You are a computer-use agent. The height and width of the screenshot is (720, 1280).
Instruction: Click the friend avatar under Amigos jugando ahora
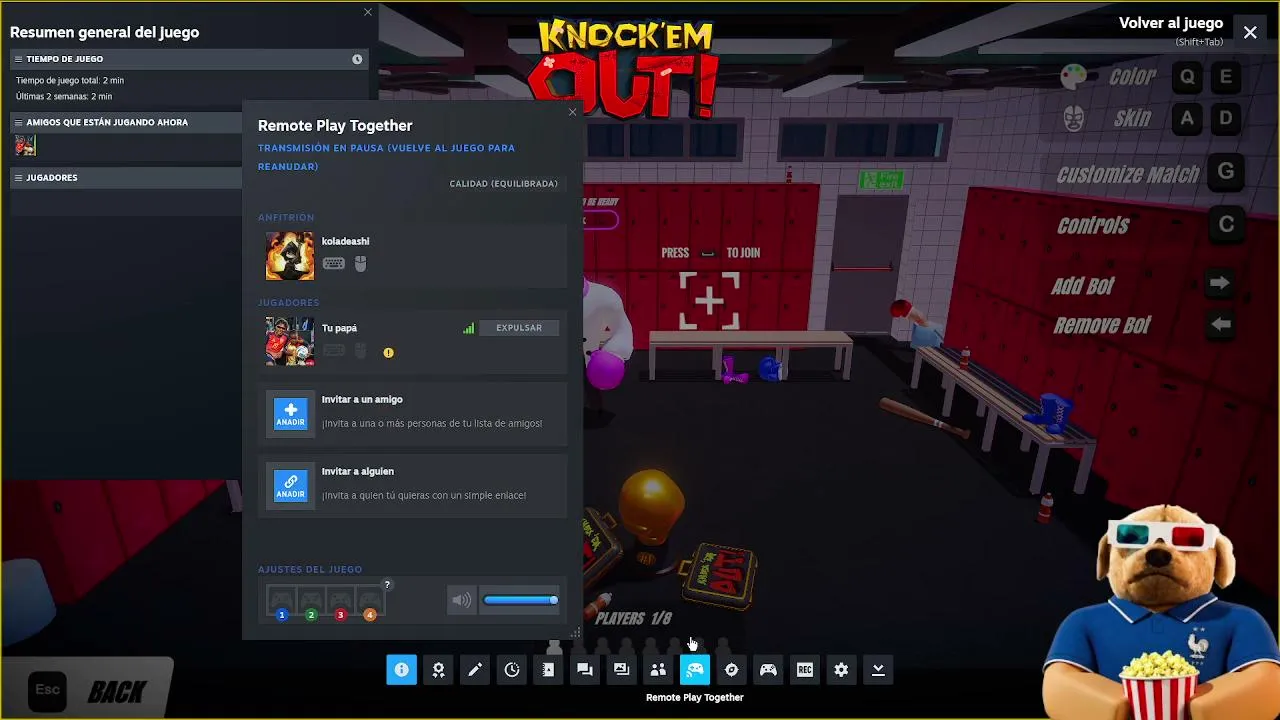(26, 146)
